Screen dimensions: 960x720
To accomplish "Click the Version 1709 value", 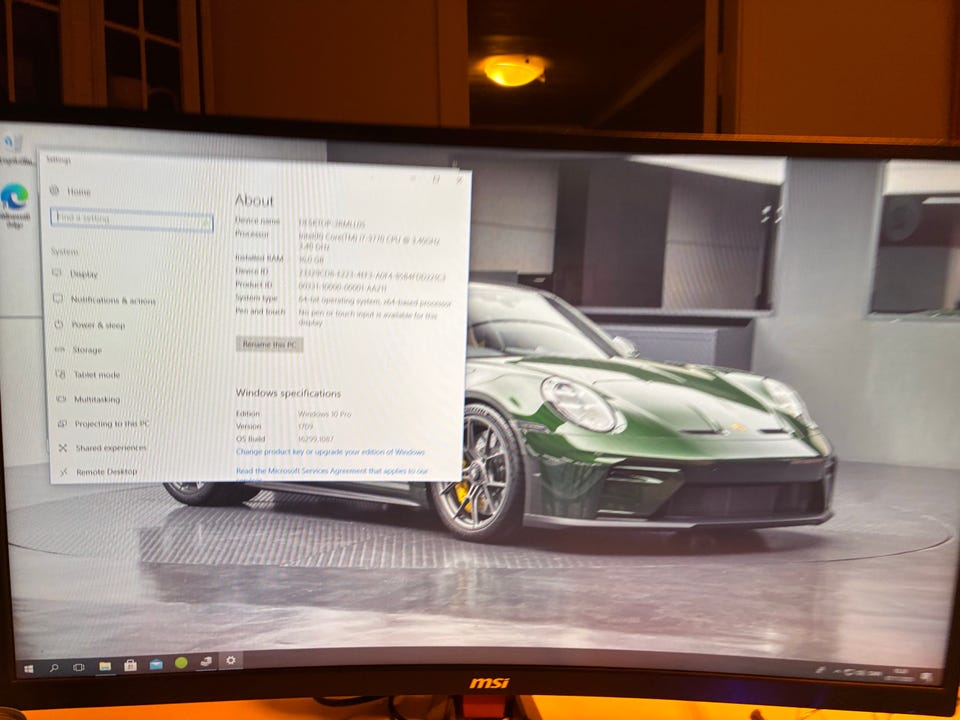I will [x=306, y=426].
